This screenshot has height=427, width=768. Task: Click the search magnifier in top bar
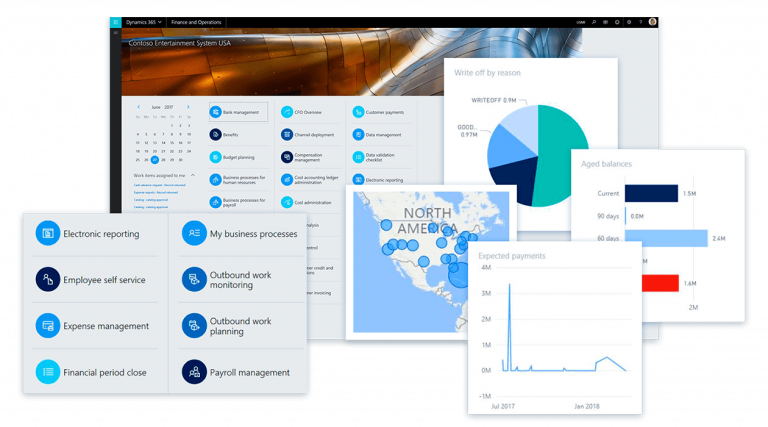coord(594,22)
